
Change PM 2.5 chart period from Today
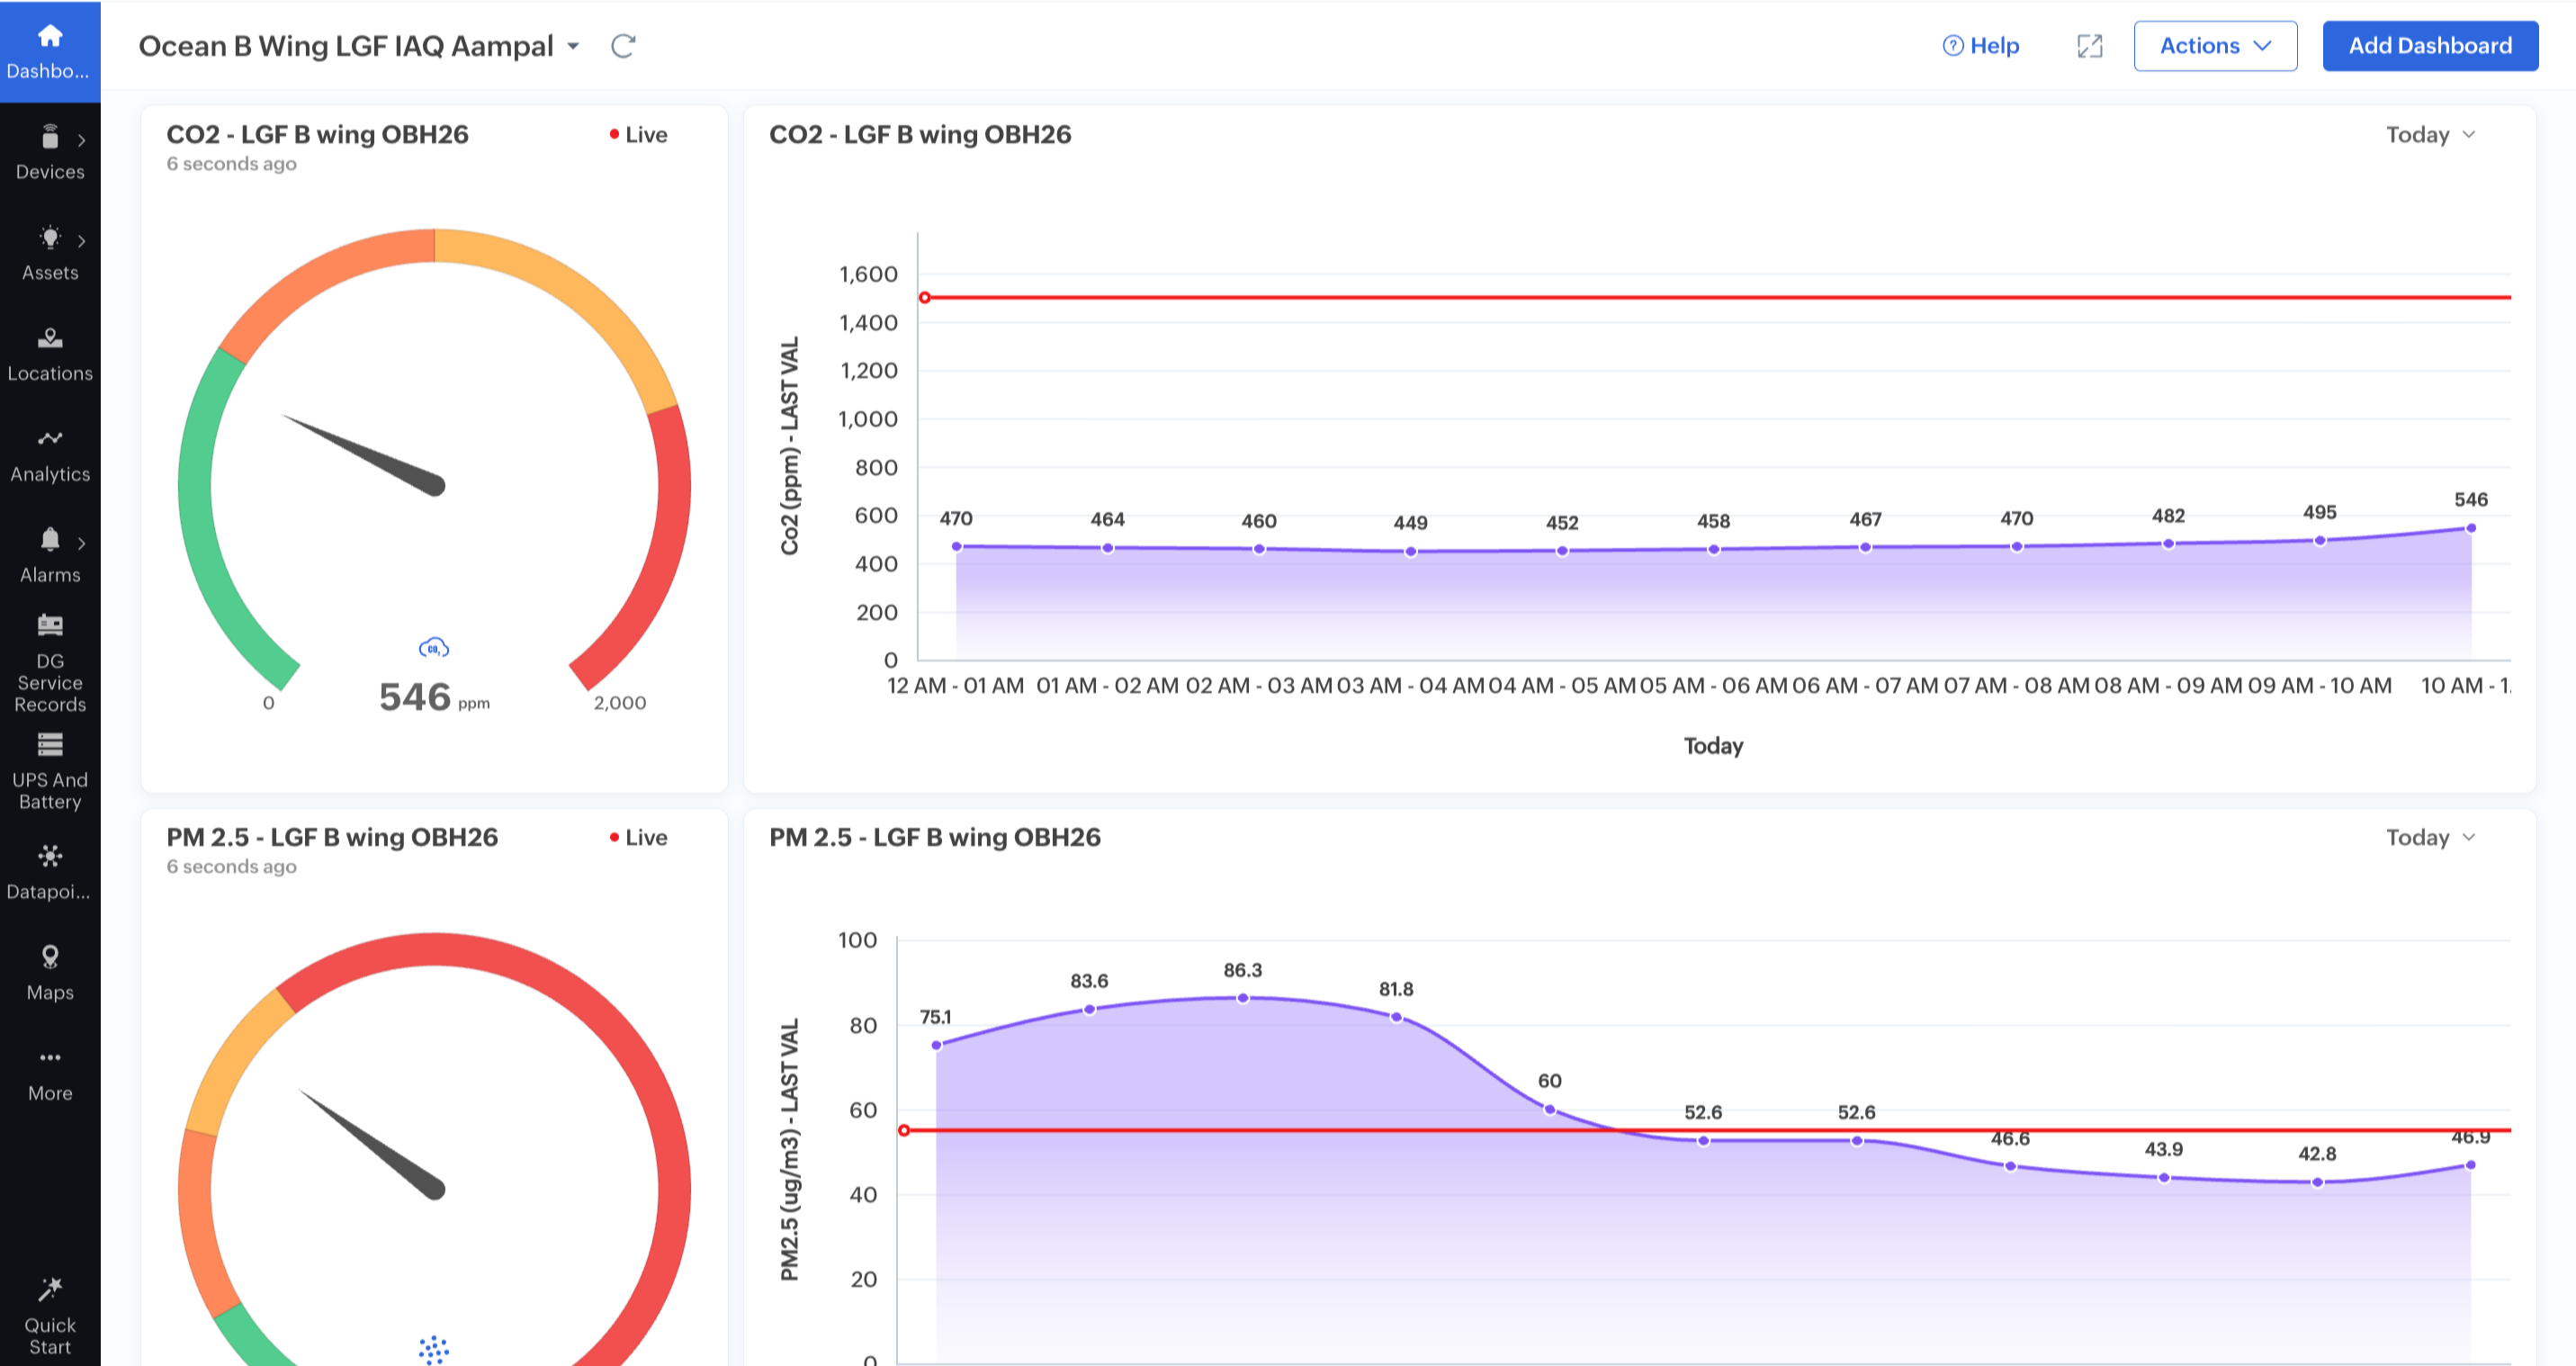[x=2429, y=837]
